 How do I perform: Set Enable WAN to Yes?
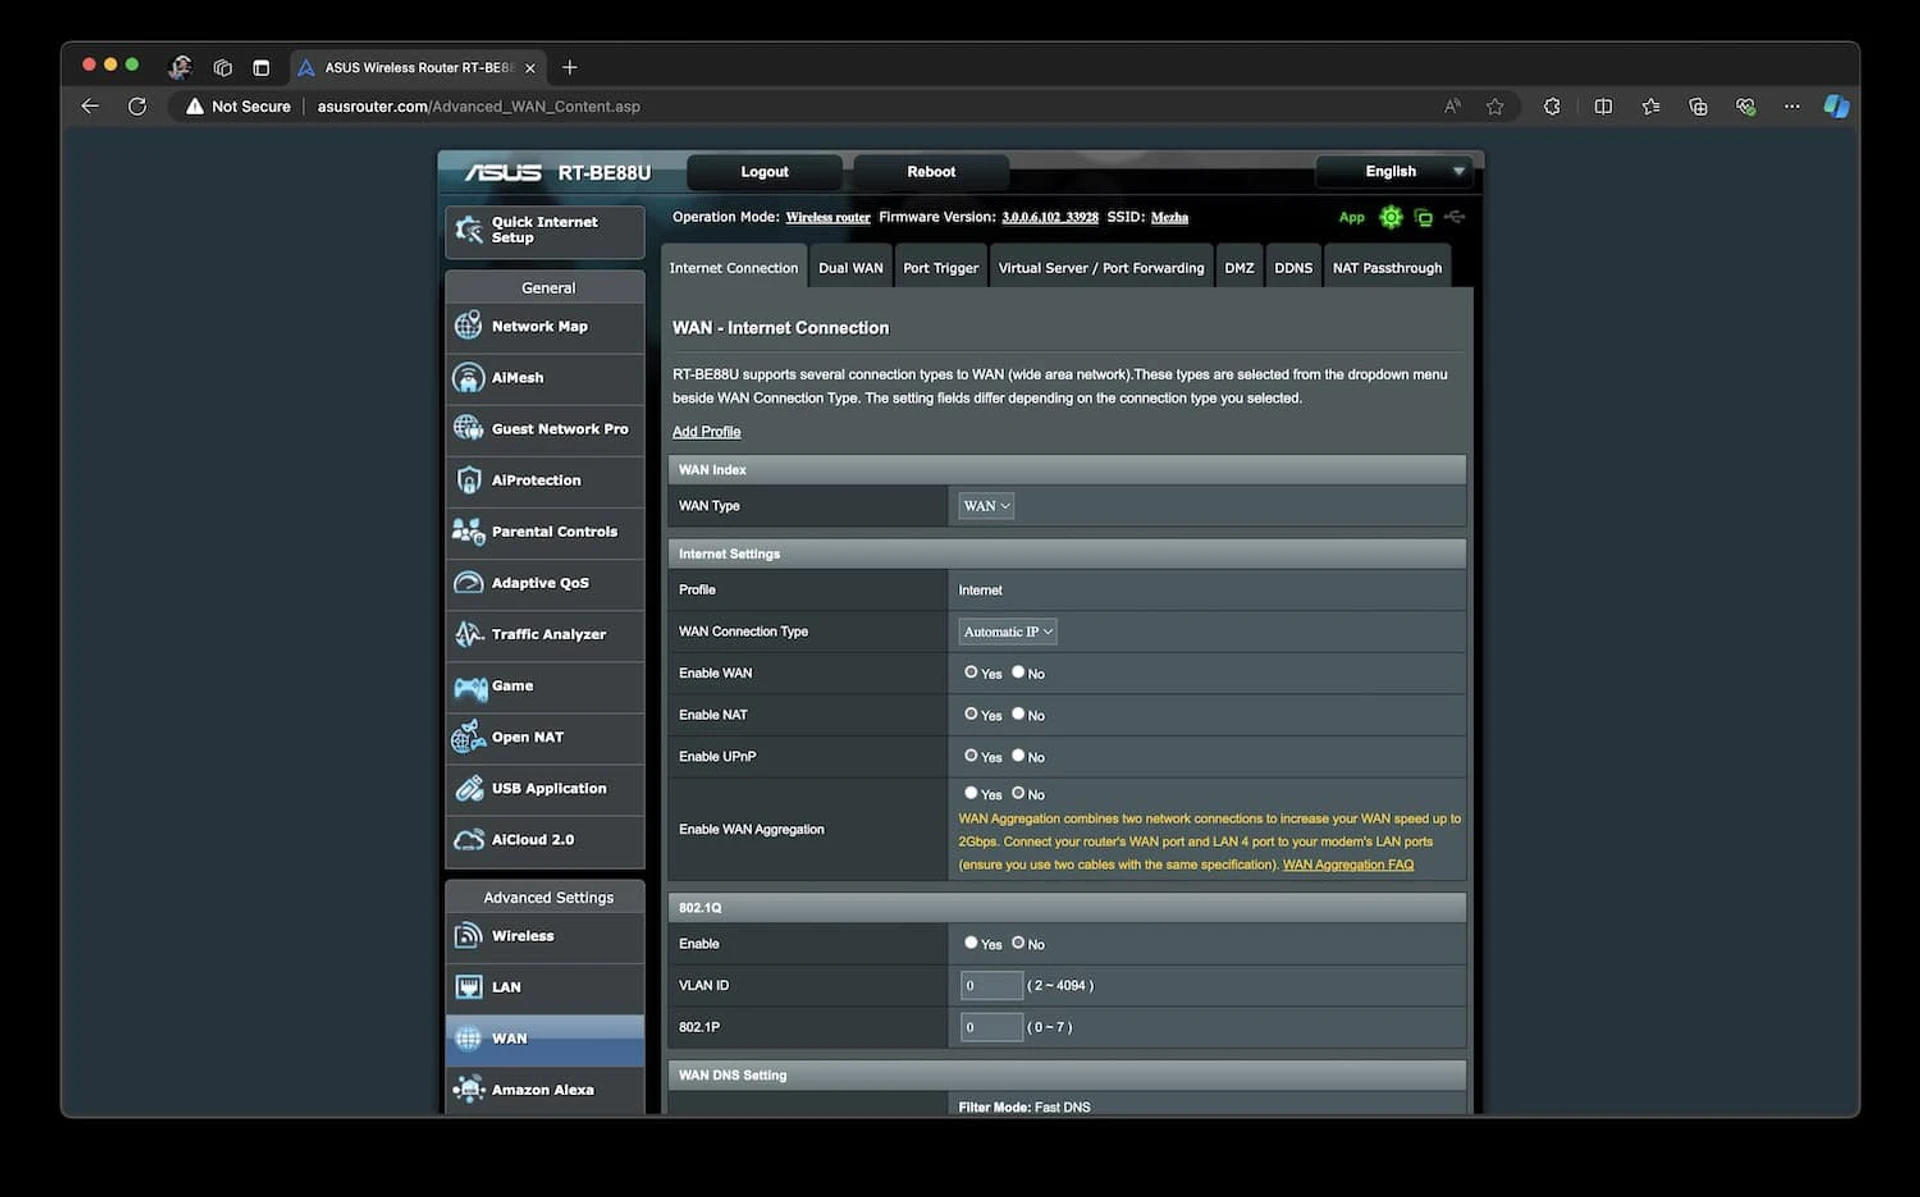[x=970, y=673]
